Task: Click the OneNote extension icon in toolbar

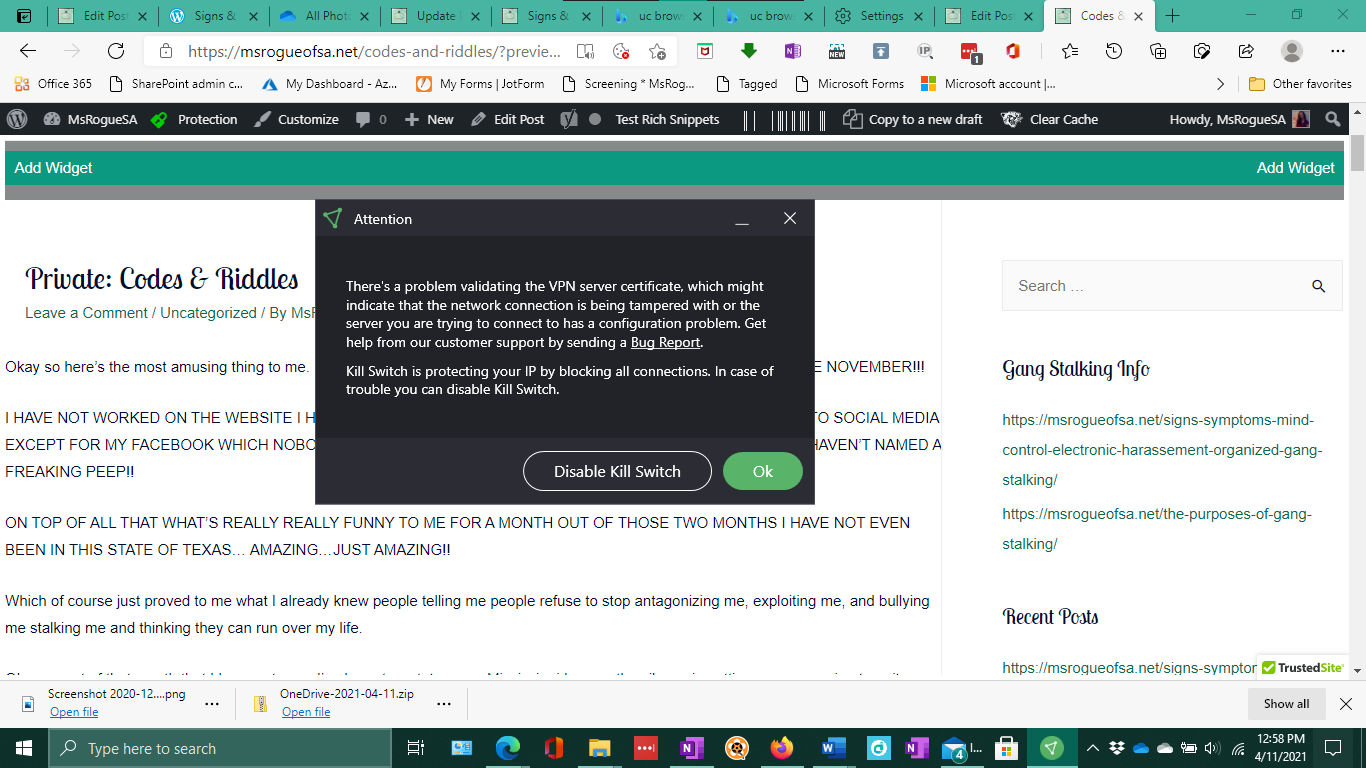Action: tap(793, 51)
